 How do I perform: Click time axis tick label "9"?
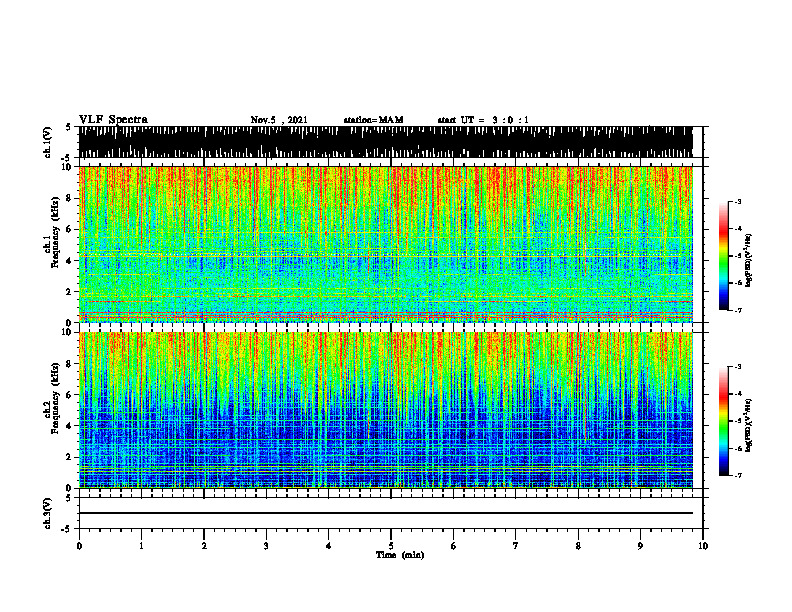pyautogui.click(x=640, y=546)
